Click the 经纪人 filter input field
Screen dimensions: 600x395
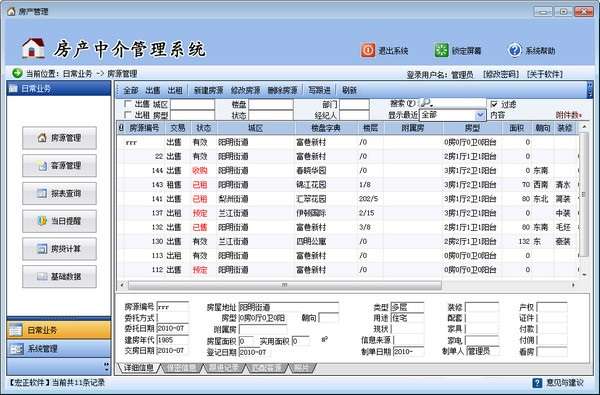point(354,115)
